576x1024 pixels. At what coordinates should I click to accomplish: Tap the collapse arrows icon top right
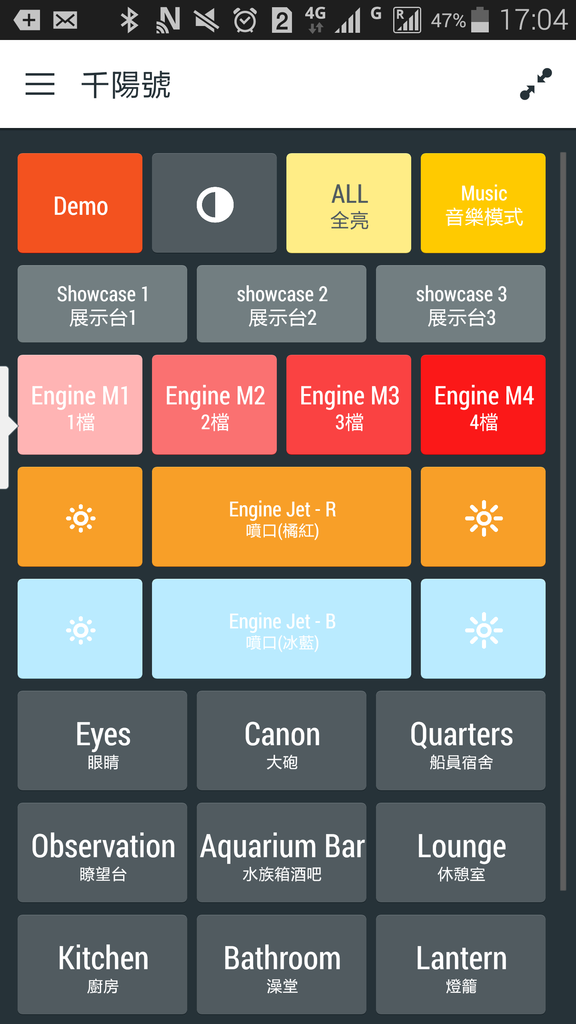(536, 84)
